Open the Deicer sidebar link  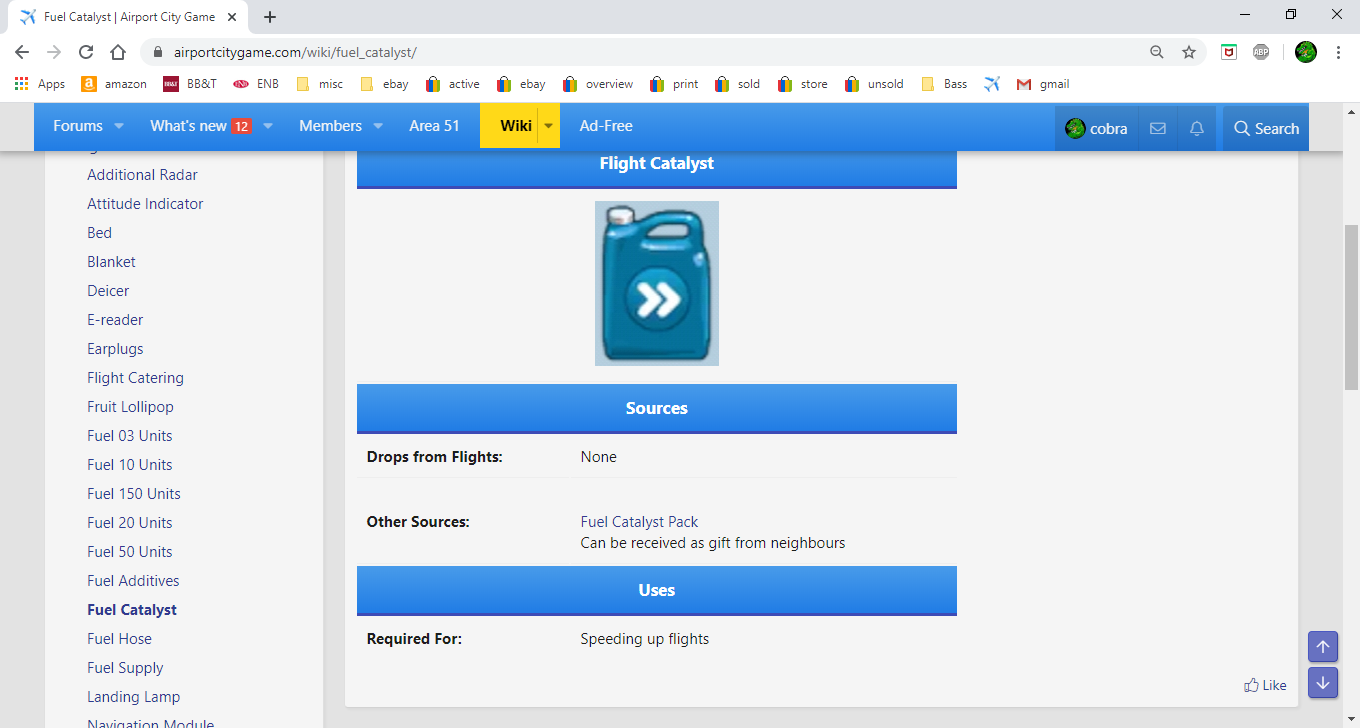pyautogui.click(x=108, y=291)
